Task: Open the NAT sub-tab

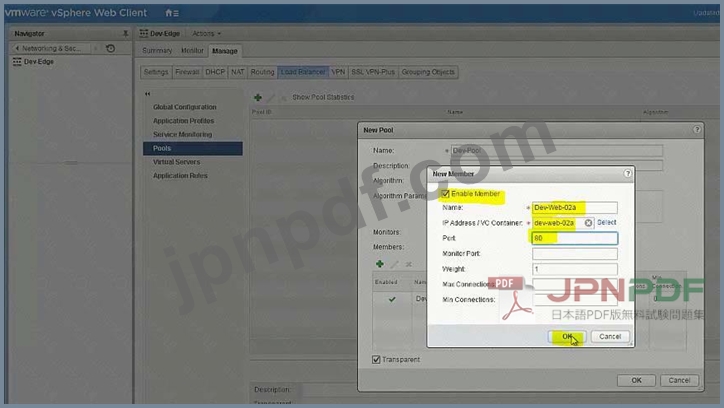Action: click(x=238, y=72)
